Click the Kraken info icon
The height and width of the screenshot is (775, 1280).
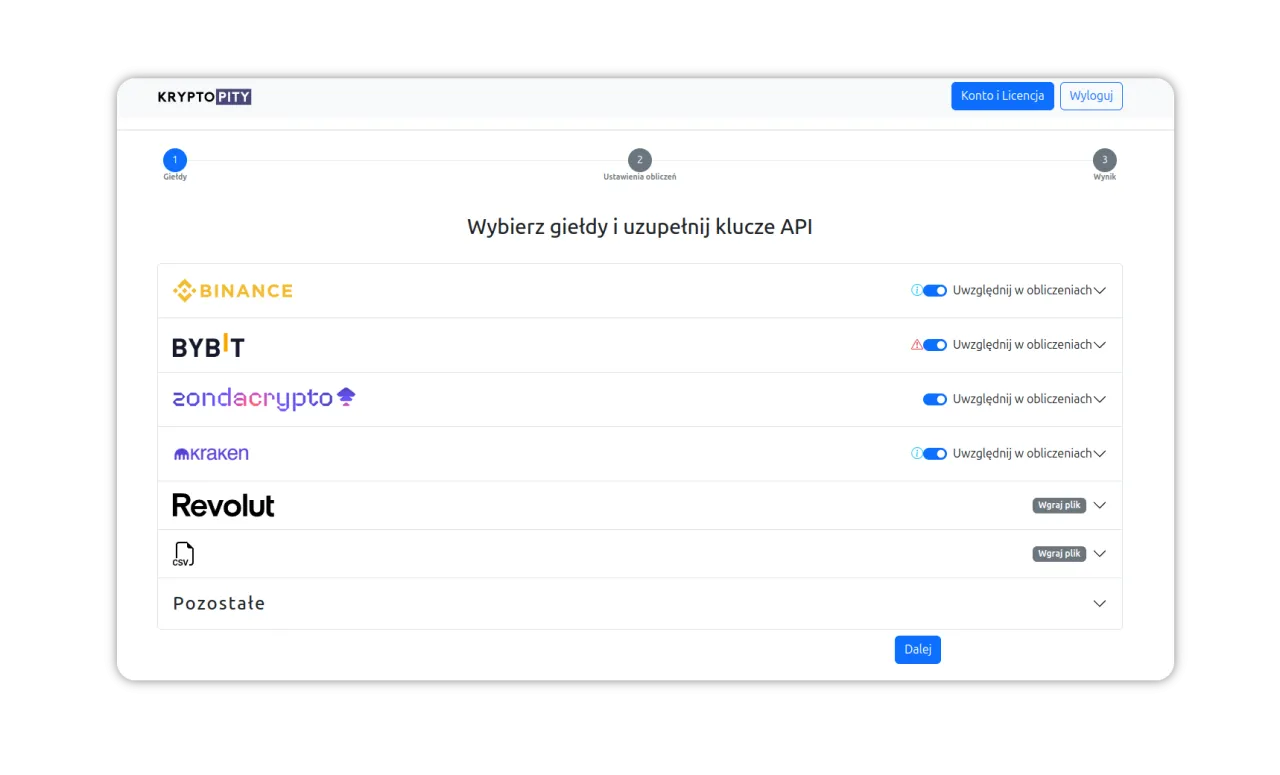click(916, 453)
